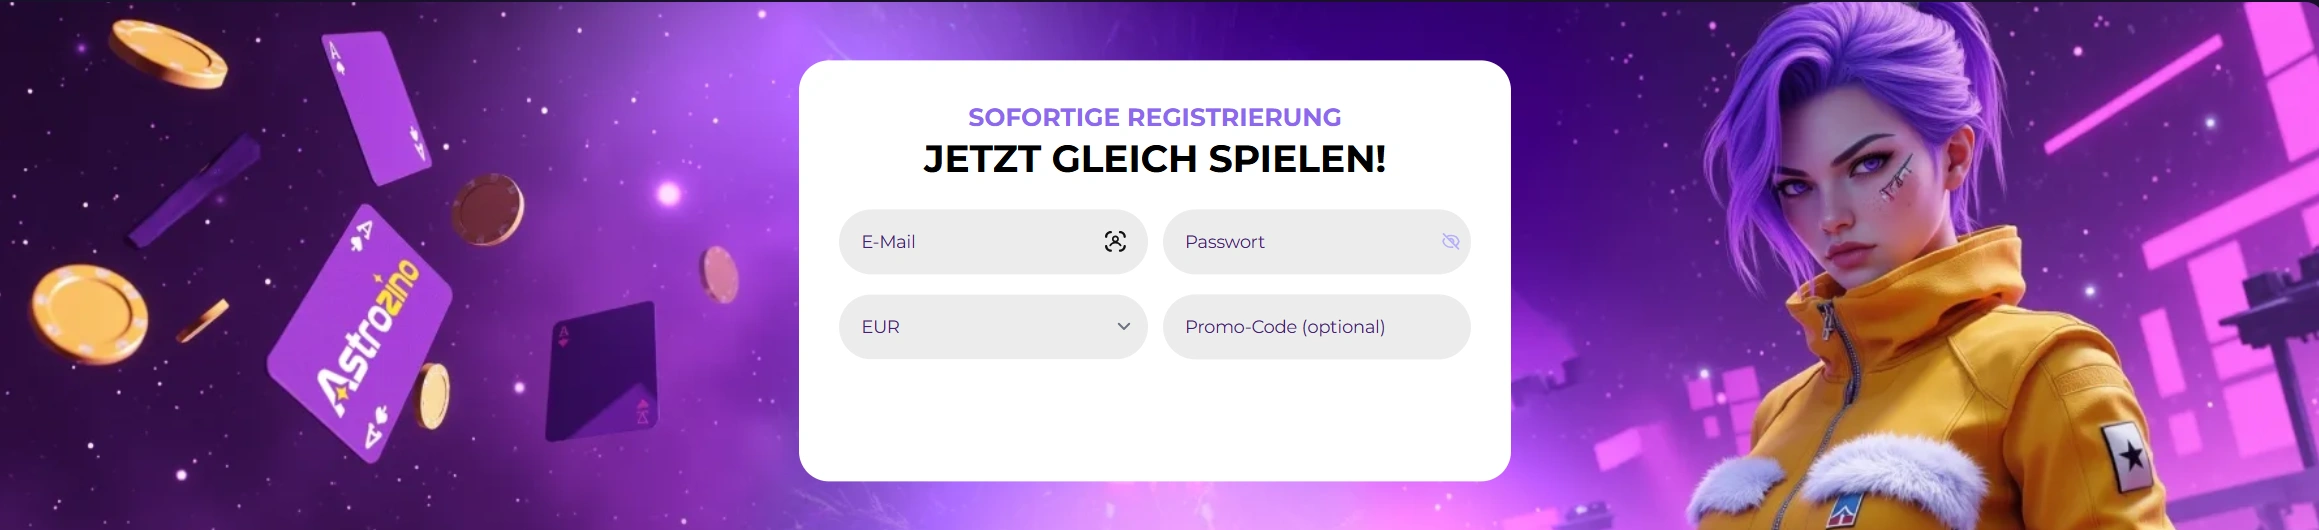This screenshot has height=530, width=2319.
Task: Click the purple-haired character's face
Action: coord(1850,200)
